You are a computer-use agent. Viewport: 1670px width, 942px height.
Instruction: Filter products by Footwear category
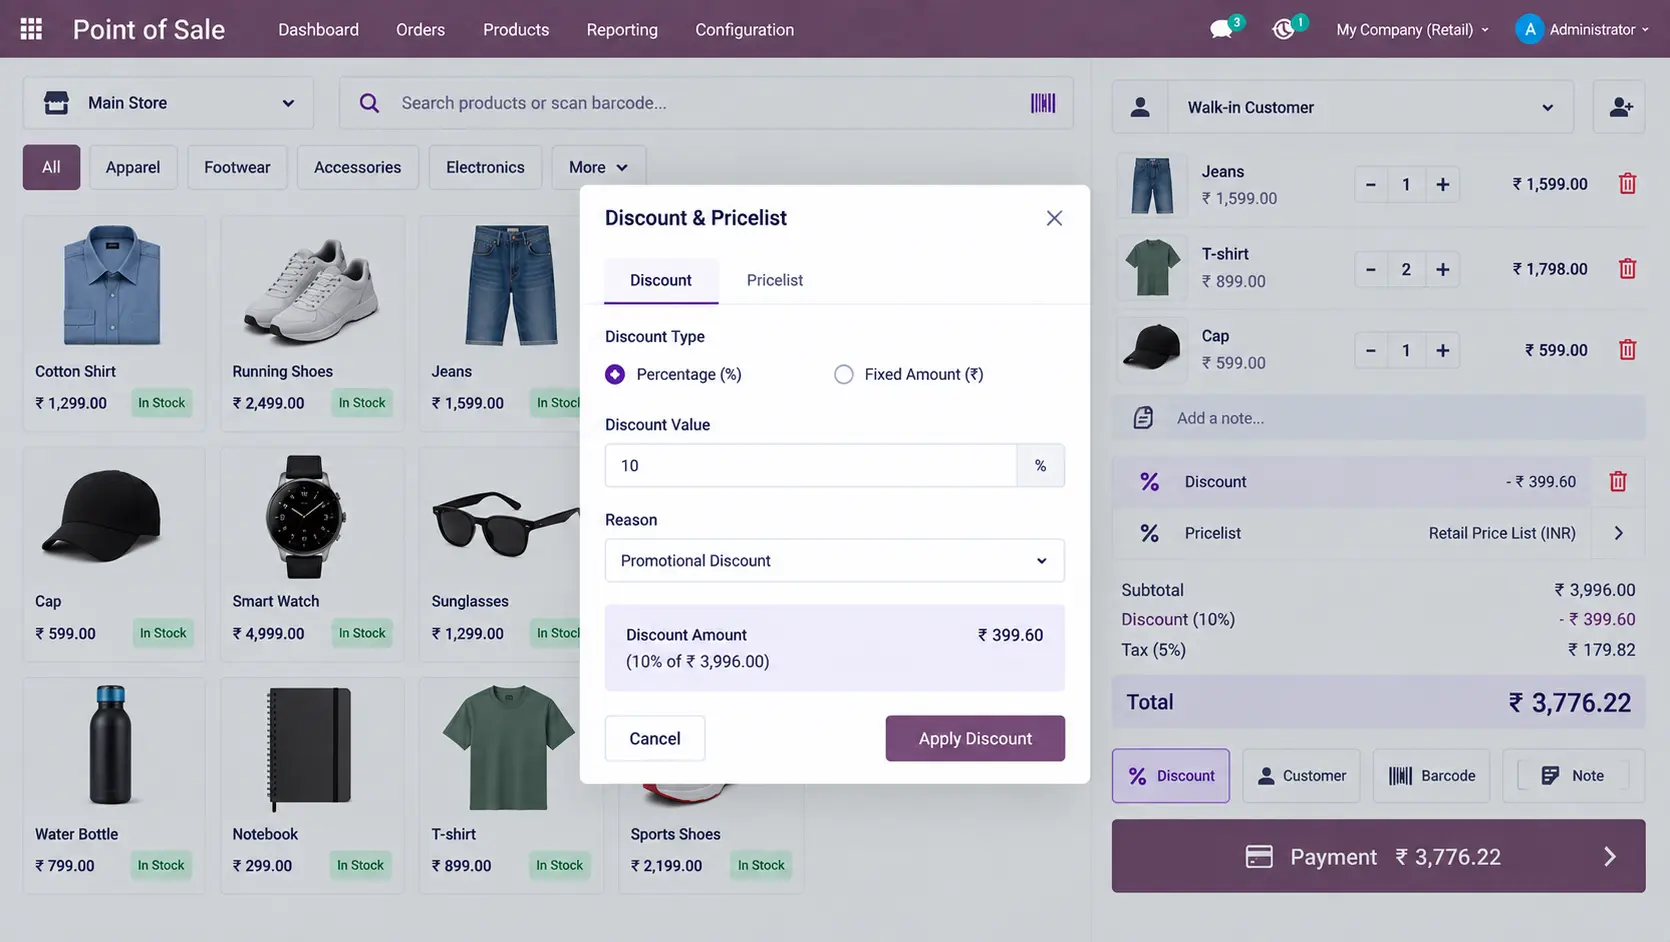point(237,167)
